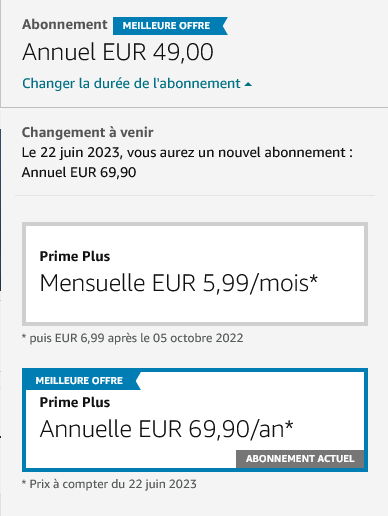
Task: Select the Prime Plus monthly plan card
Action: [x=195, y=274]
